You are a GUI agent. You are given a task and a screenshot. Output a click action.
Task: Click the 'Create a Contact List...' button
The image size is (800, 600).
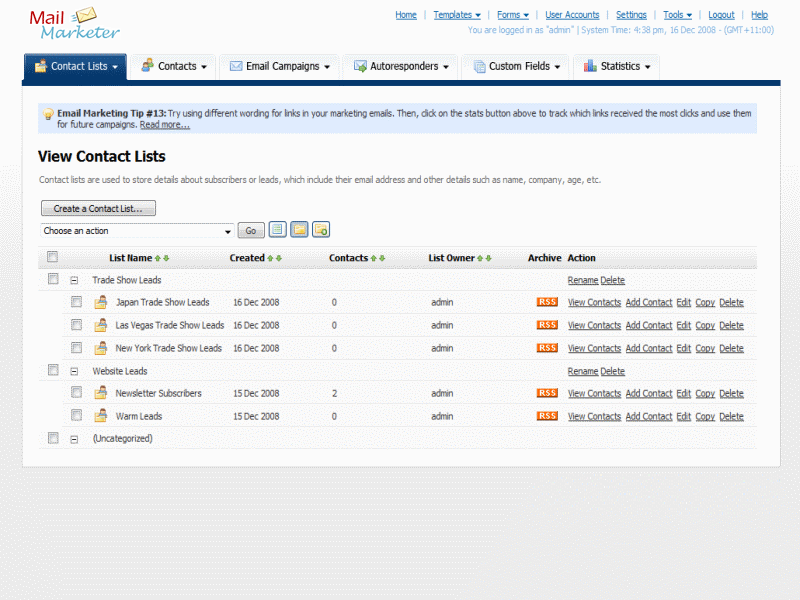click(98, 209)
